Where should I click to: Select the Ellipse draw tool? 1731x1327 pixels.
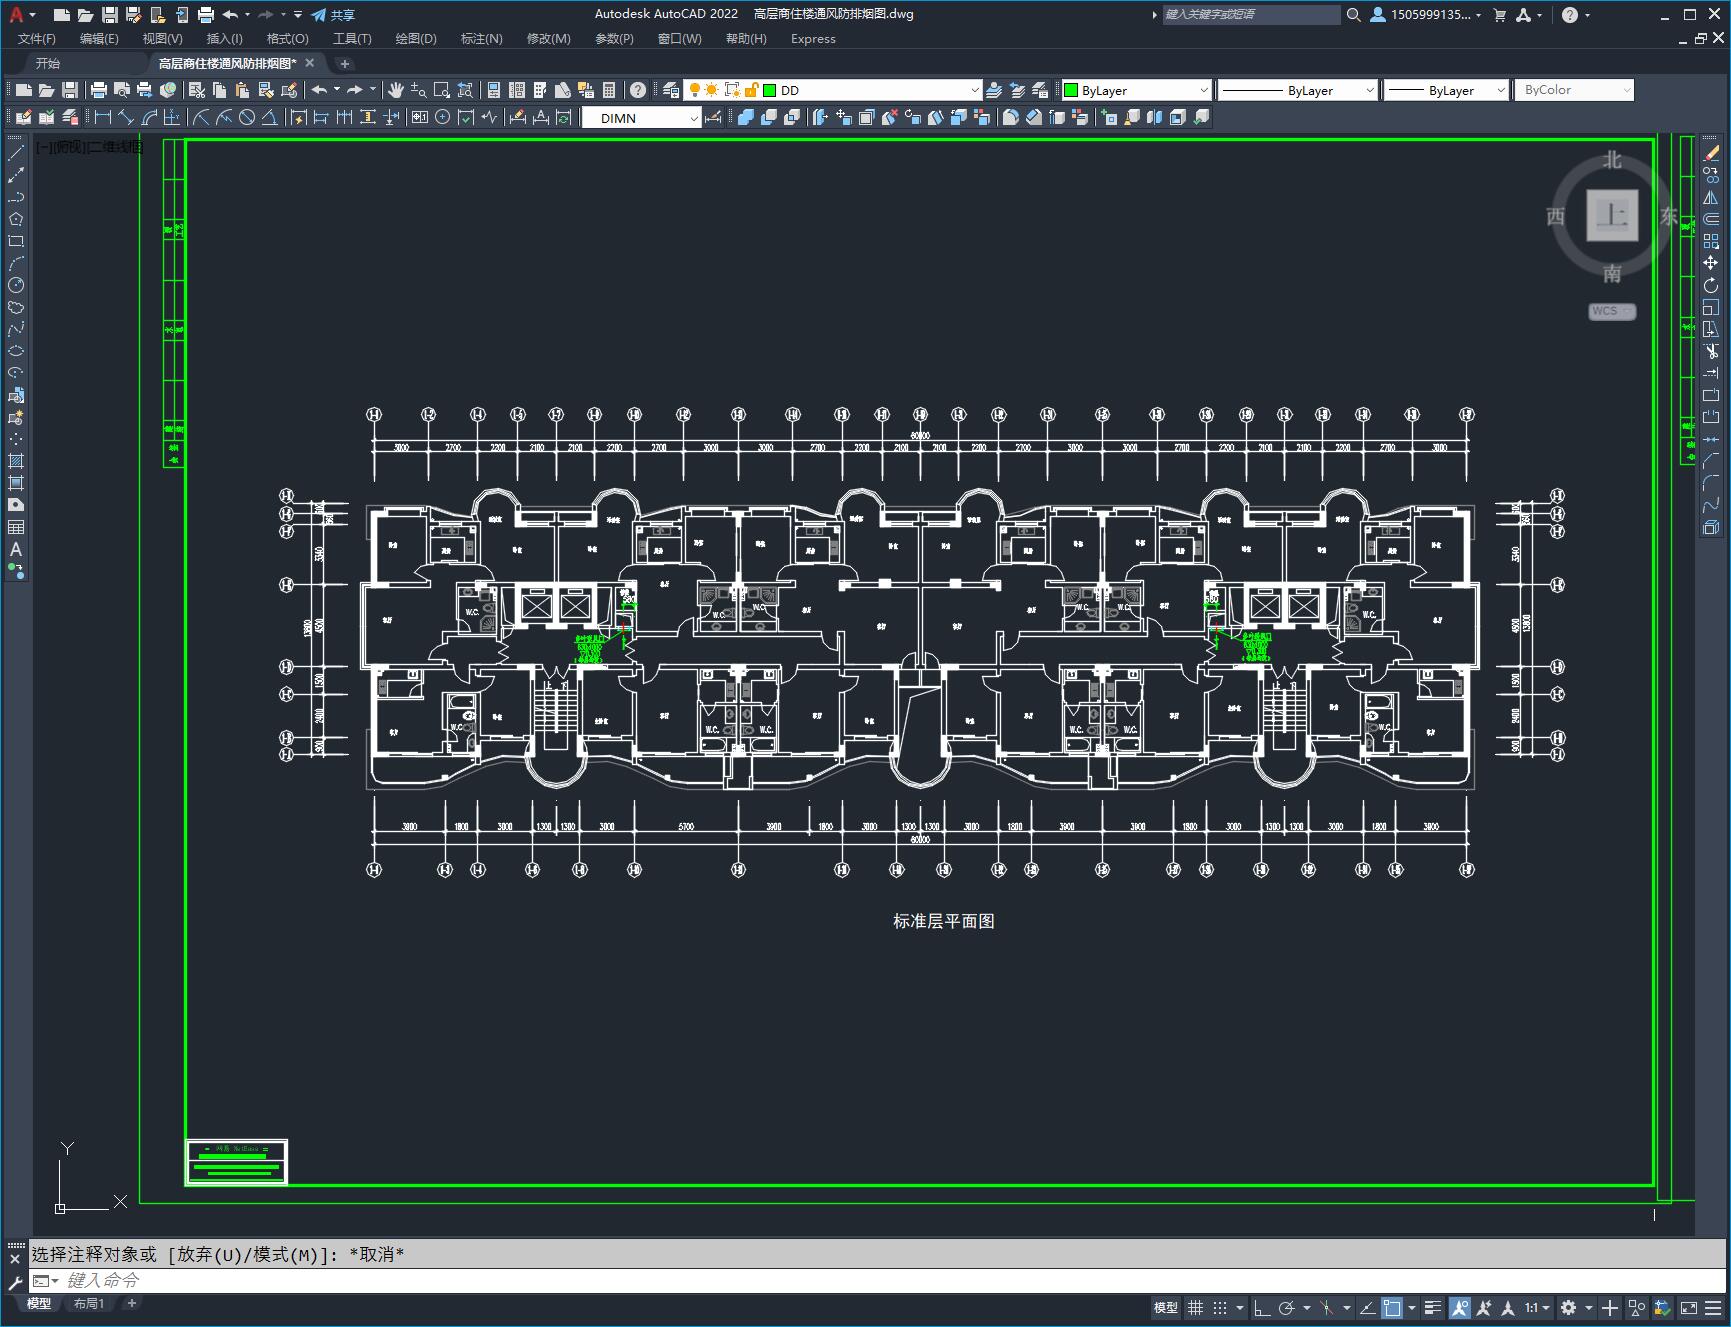coord(16,351)
